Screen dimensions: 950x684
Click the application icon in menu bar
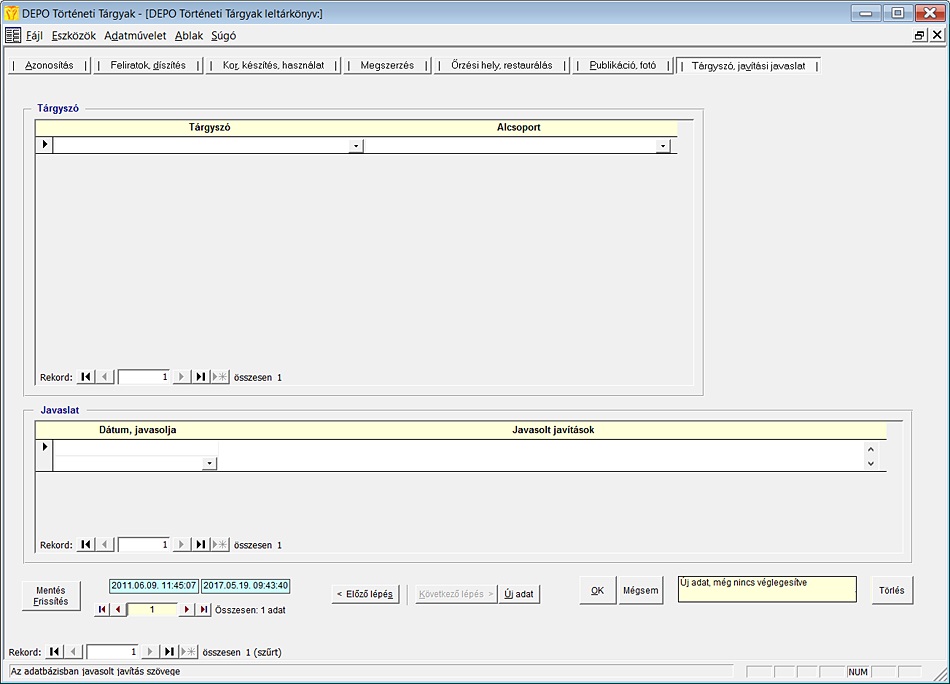[13, 35]
